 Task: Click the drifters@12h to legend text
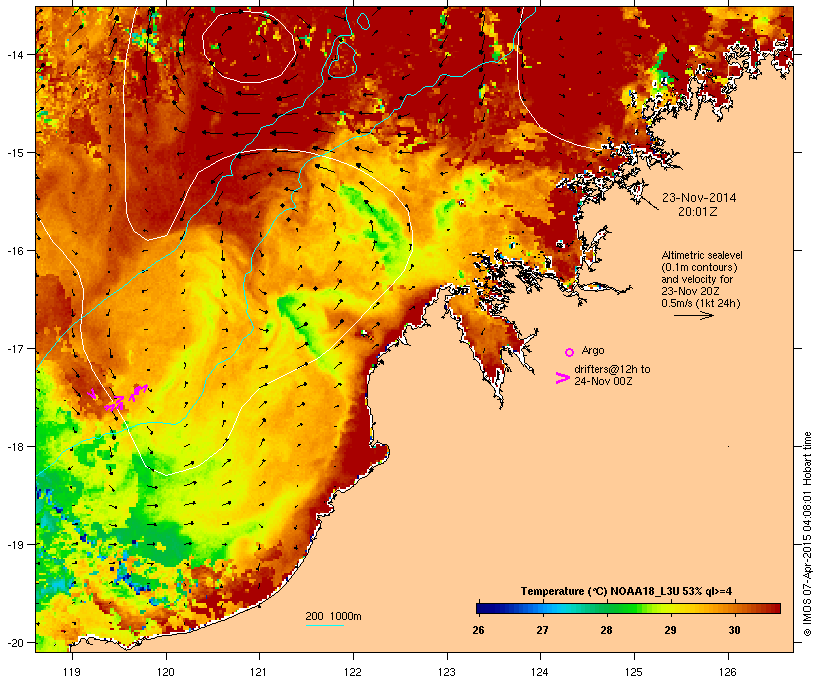[612, 369]
